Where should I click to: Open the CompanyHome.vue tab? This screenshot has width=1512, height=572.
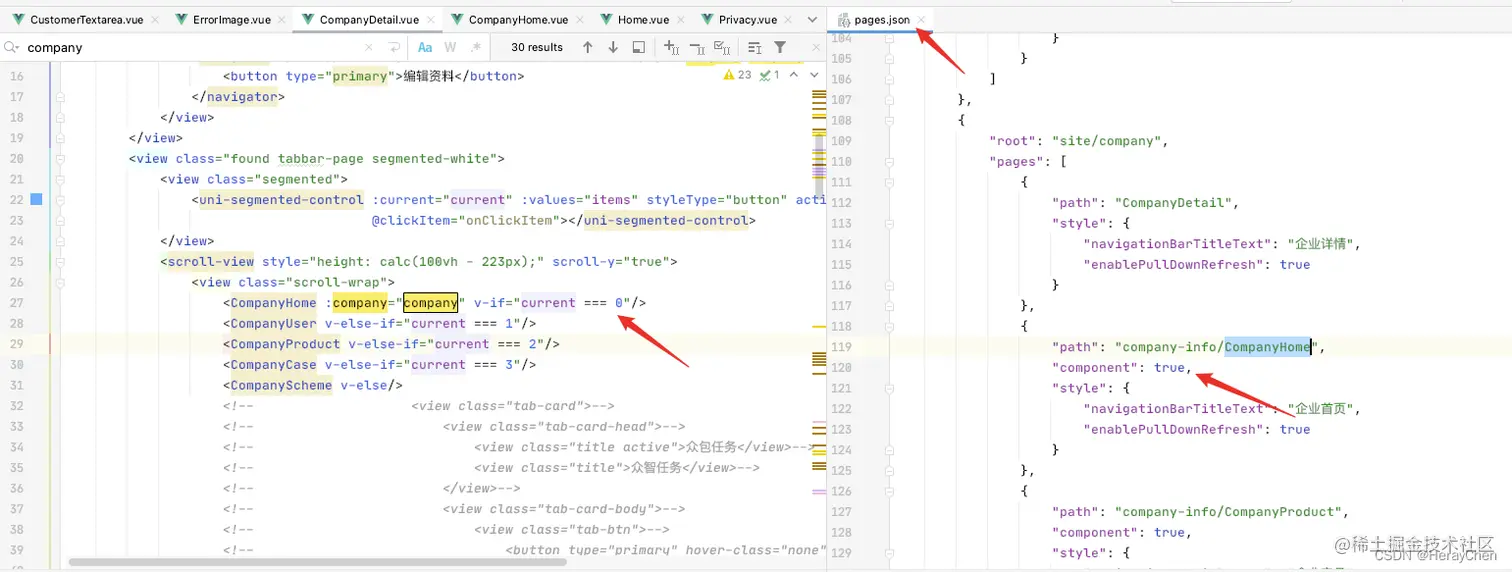518,19
